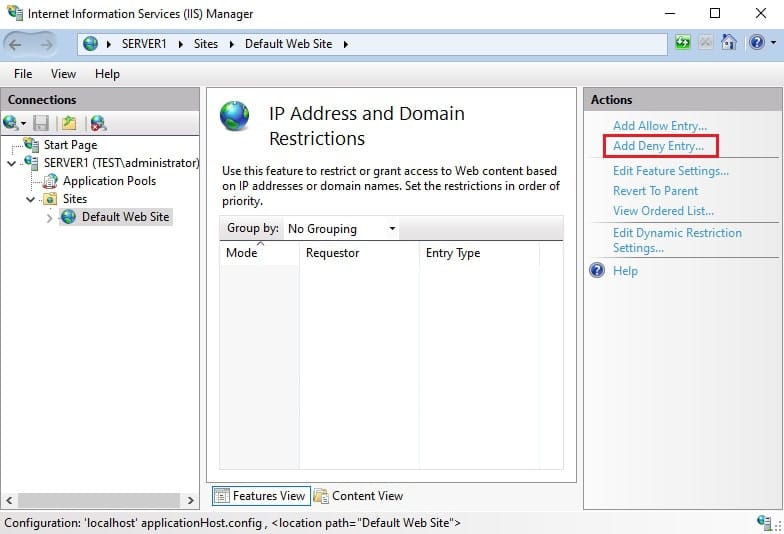Viewport: 784px width, 534px height.
Task: Expand arrow after Sites breadcrumb
Action: 232,44
